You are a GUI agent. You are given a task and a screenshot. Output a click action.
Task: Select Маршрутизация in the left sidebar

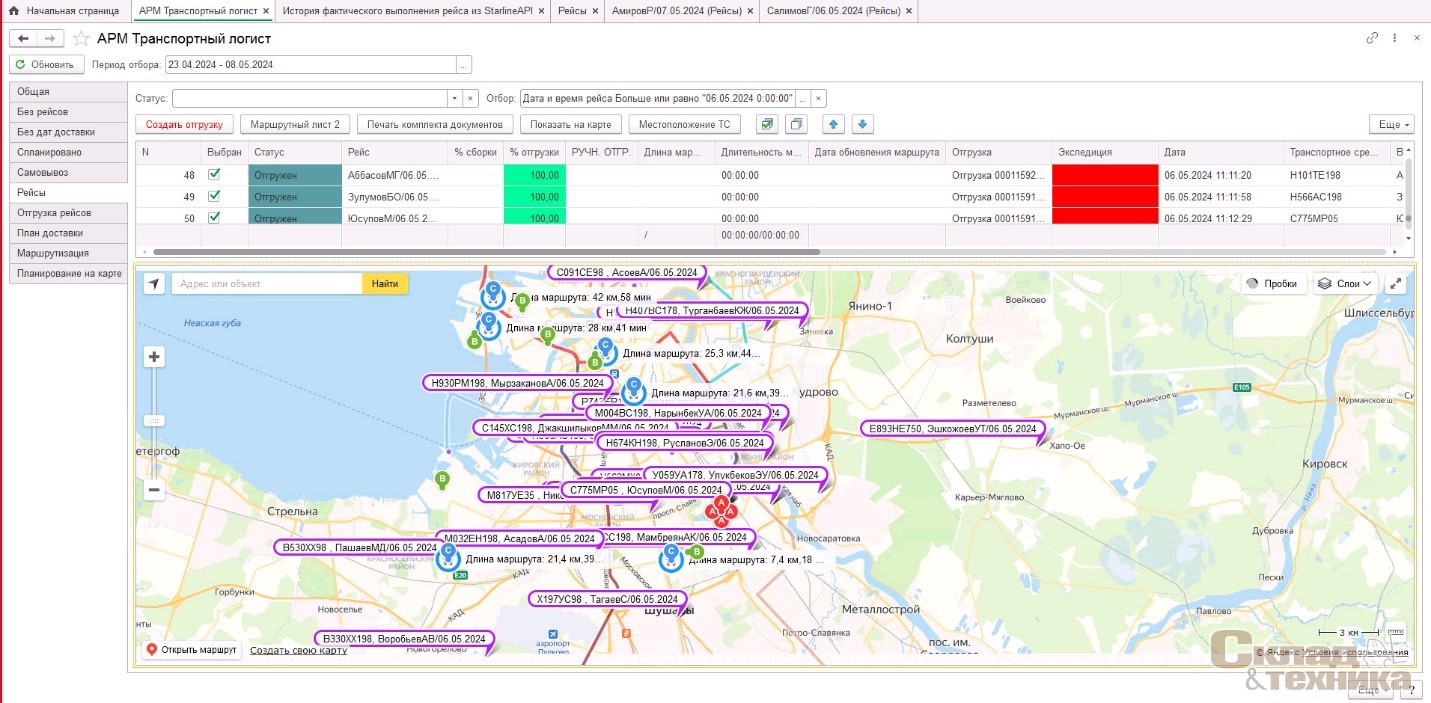(x=53, y=253)
